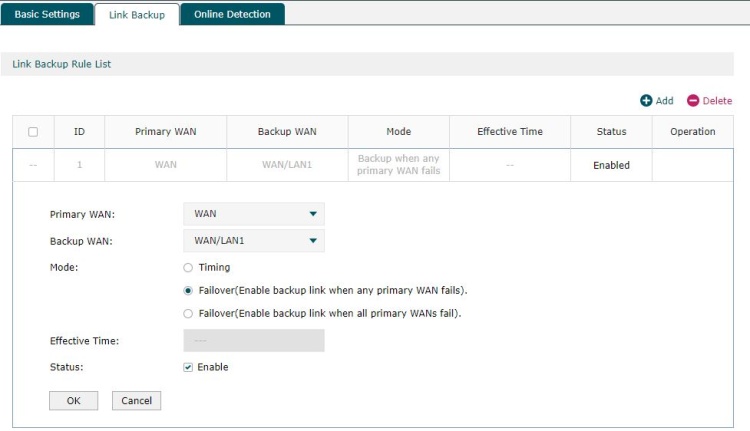Click the OK button
The height and width of the screenshot is (431, 750).
pyautogui.click(x=74, y=400)
